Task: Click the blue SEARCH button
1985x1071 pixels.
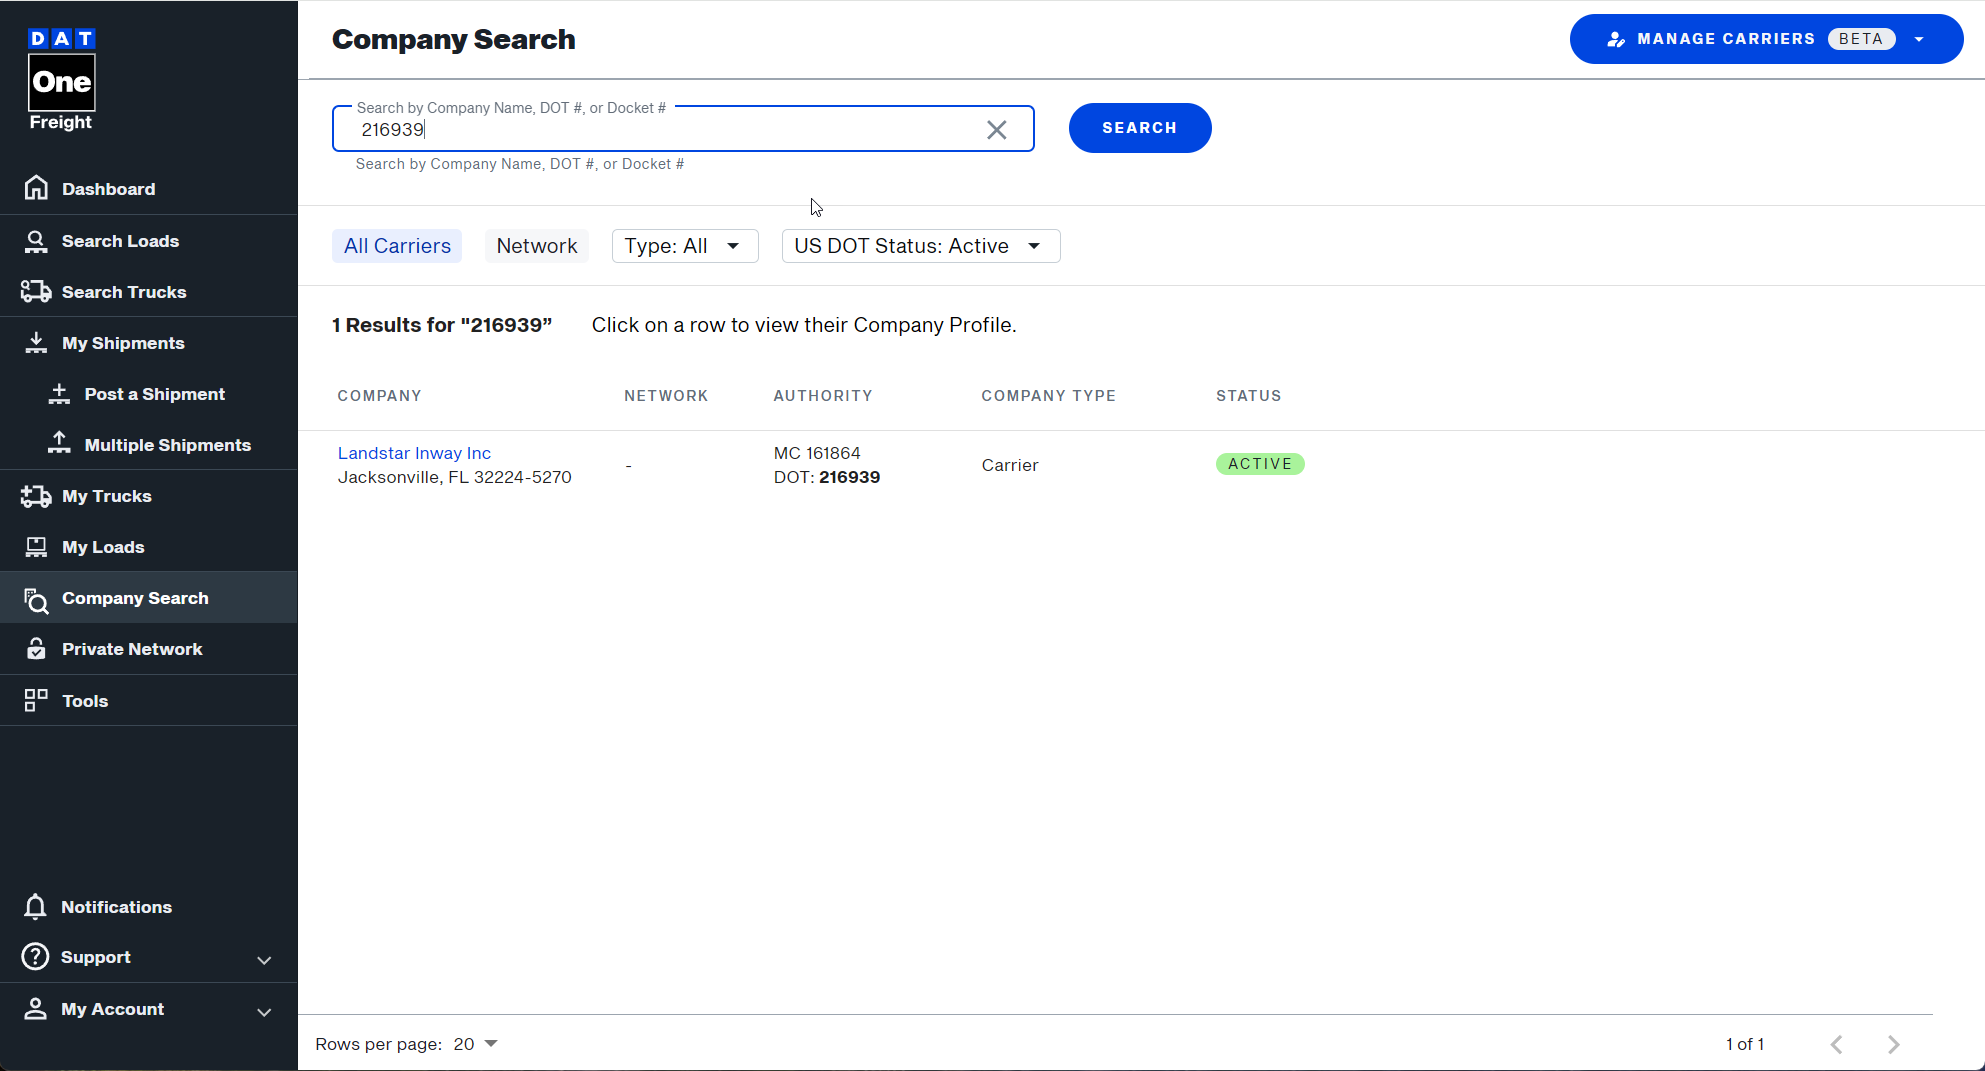Action: [1140, 128]
